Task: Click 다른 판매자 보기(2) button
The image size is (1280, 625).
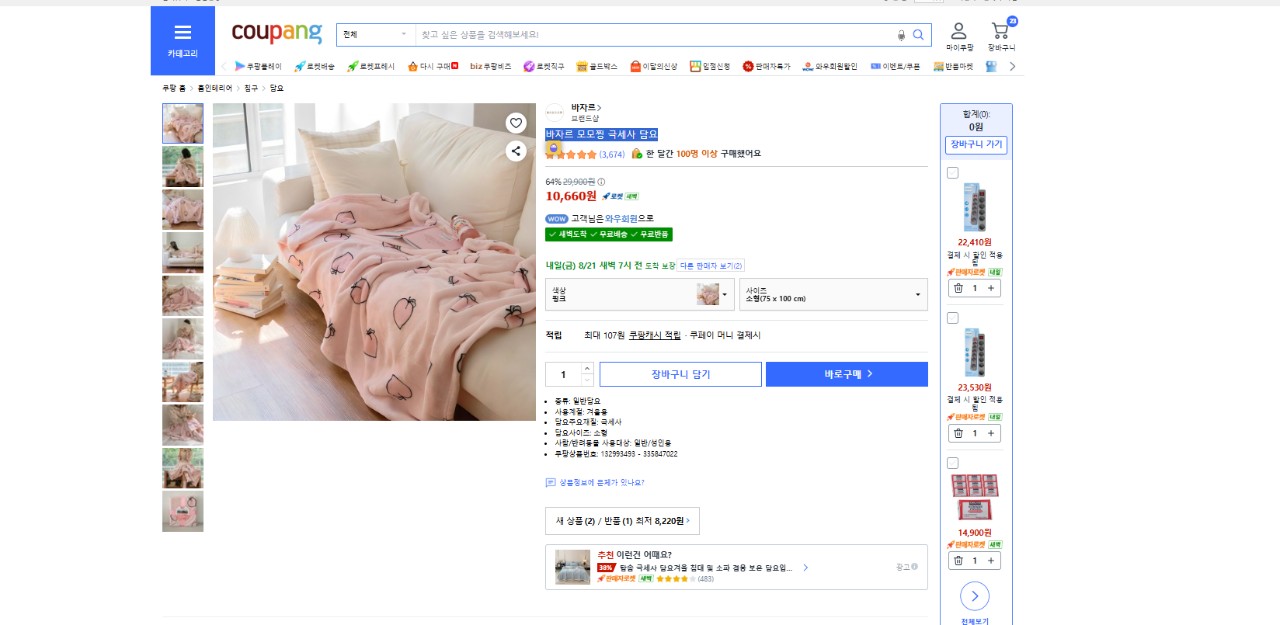Action: click(711, 266)
